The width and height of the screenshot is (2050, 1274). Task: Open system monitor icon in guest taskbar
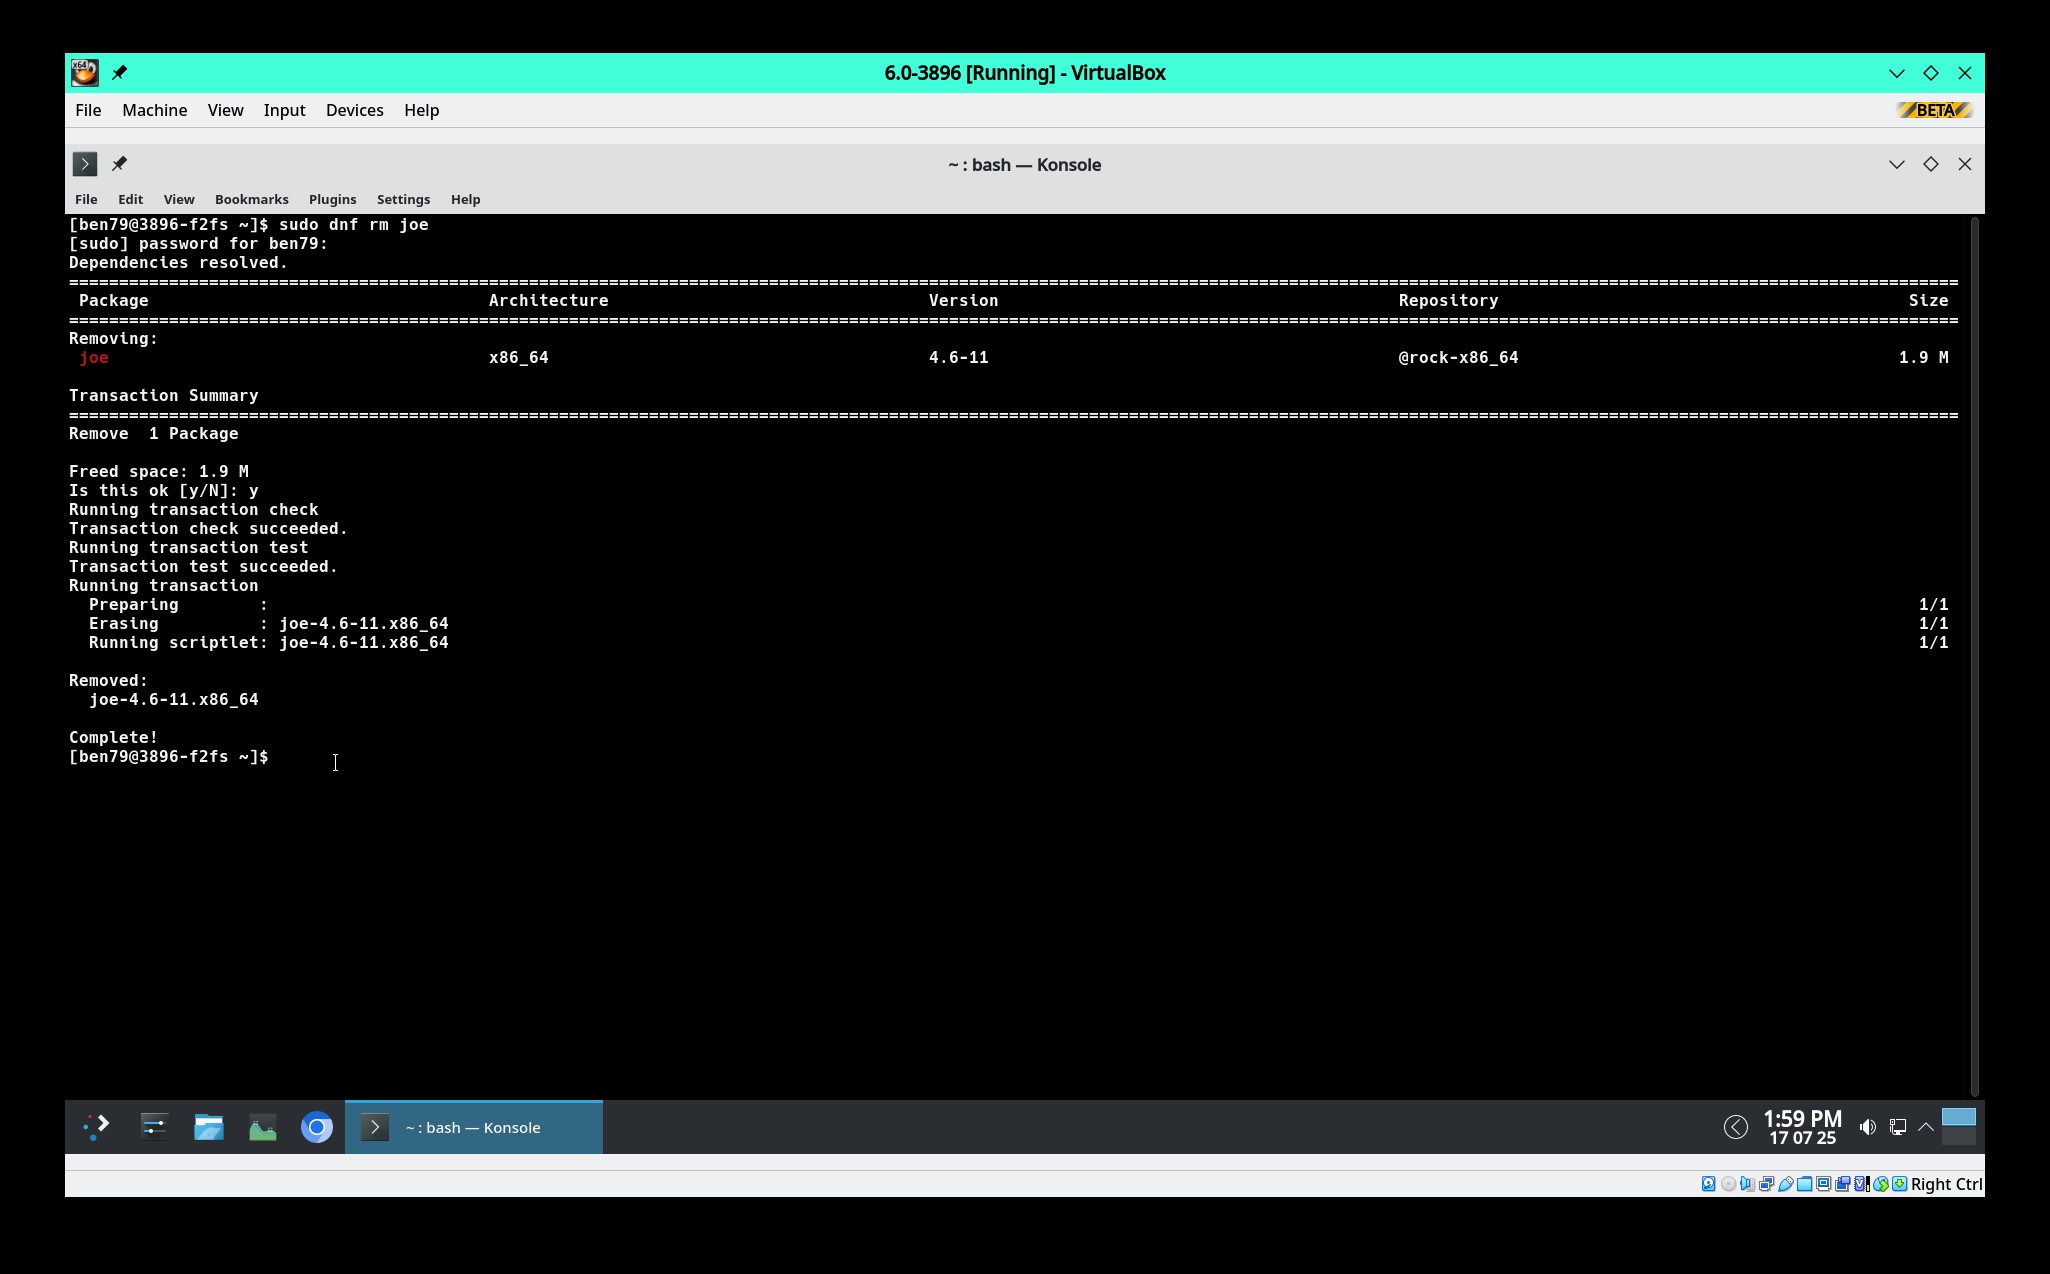coord(262,1127)
